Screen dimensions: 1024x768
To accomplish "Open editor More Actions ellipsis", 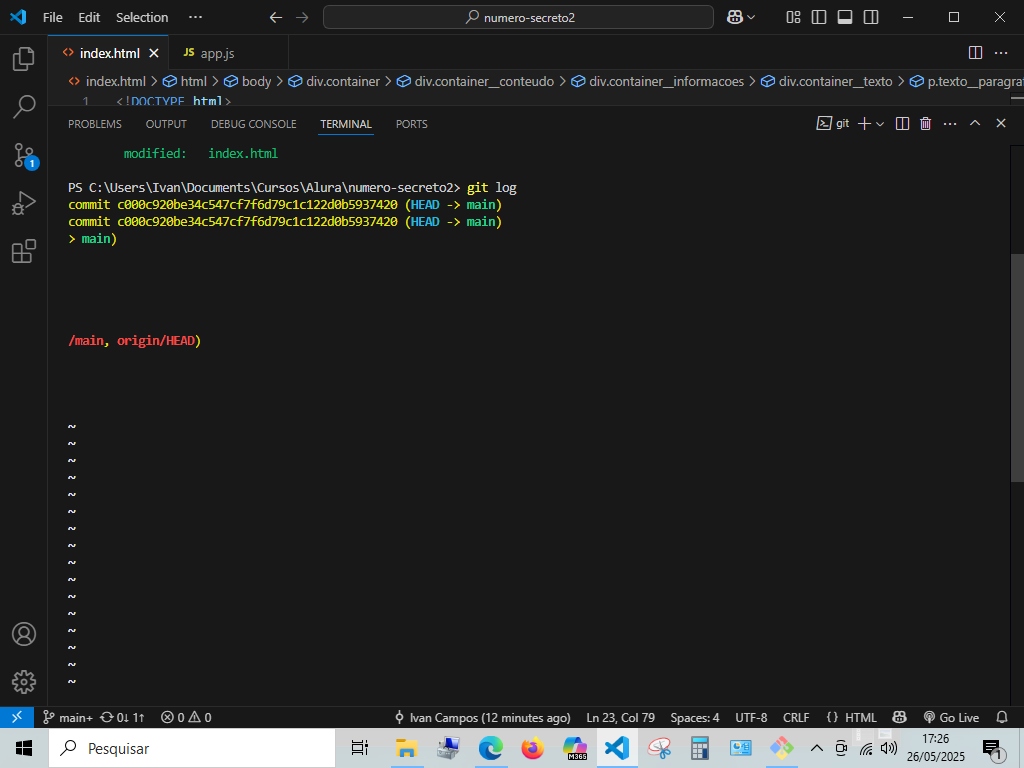I will [1001, 53].
